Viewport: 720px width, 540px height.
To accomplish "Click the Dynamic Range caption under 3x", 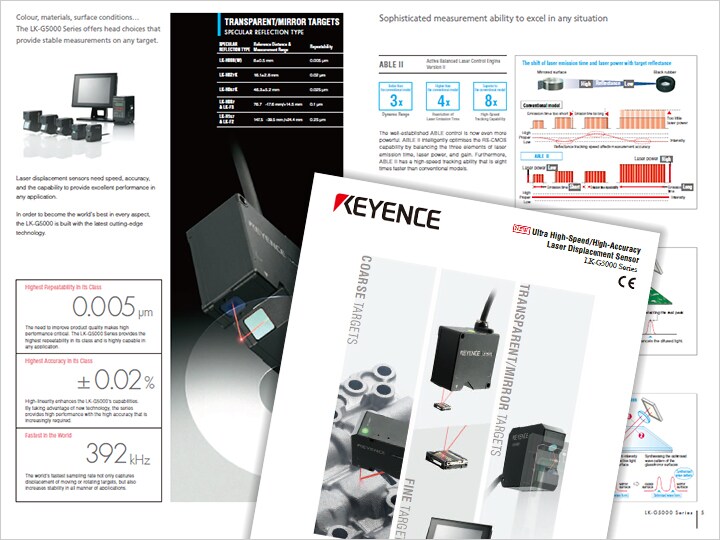I will click(395, 114).
